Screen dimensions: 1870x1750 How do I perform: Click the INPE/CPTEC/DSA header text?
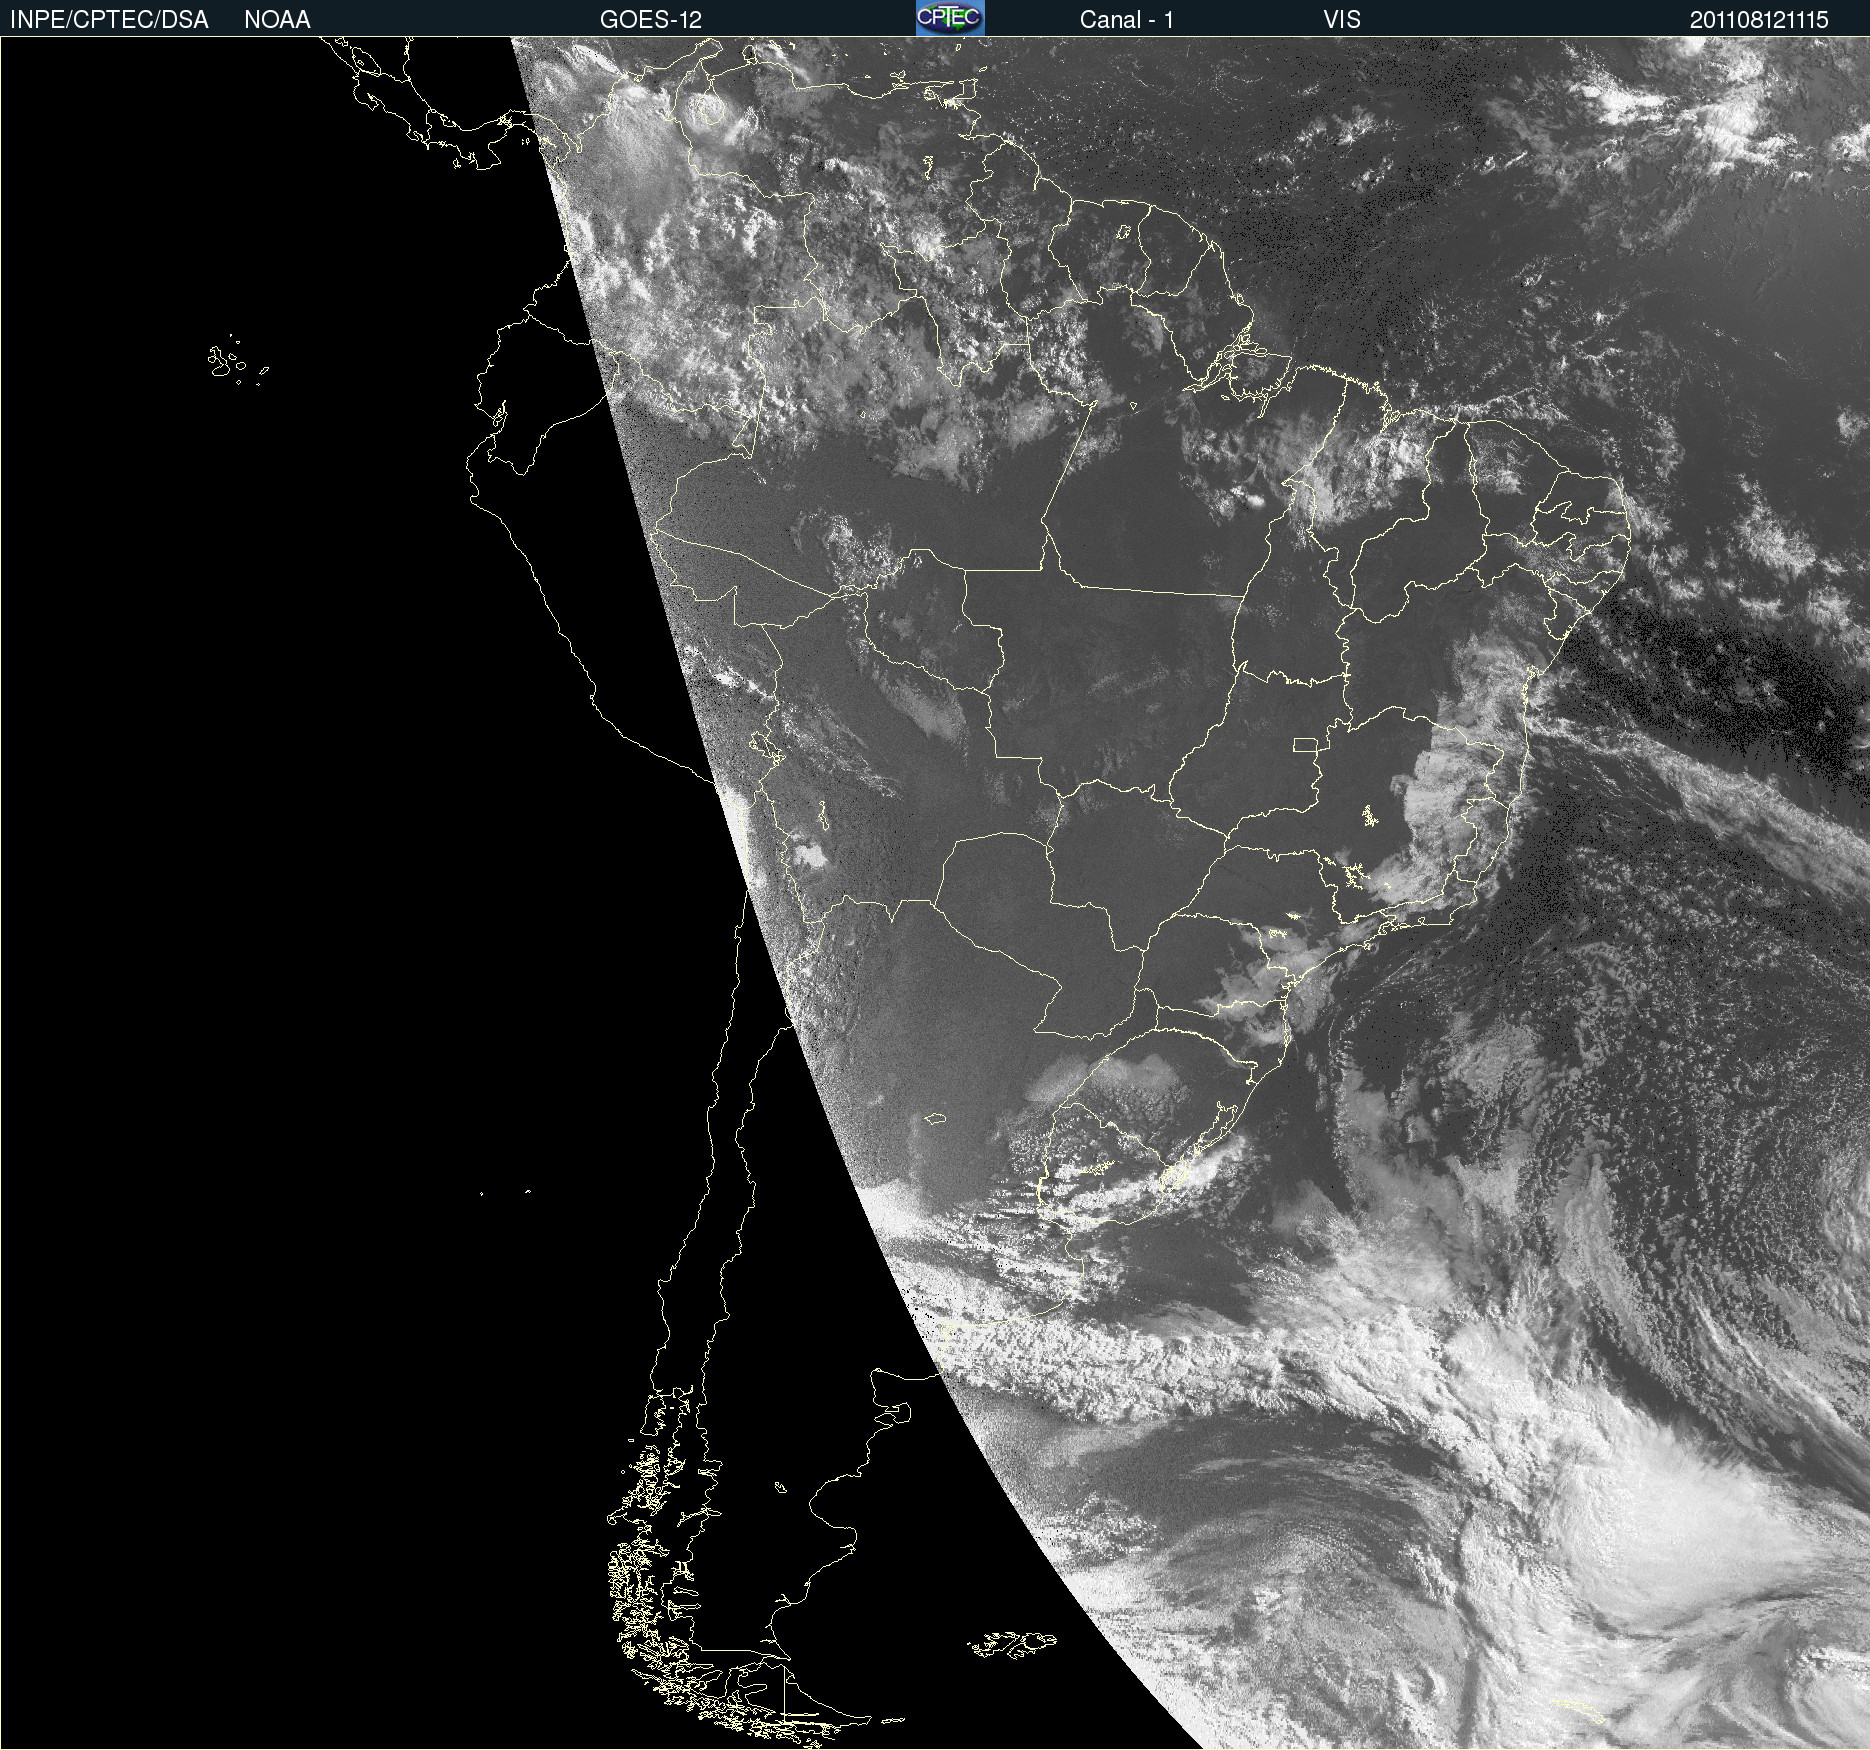click(109, 20)
